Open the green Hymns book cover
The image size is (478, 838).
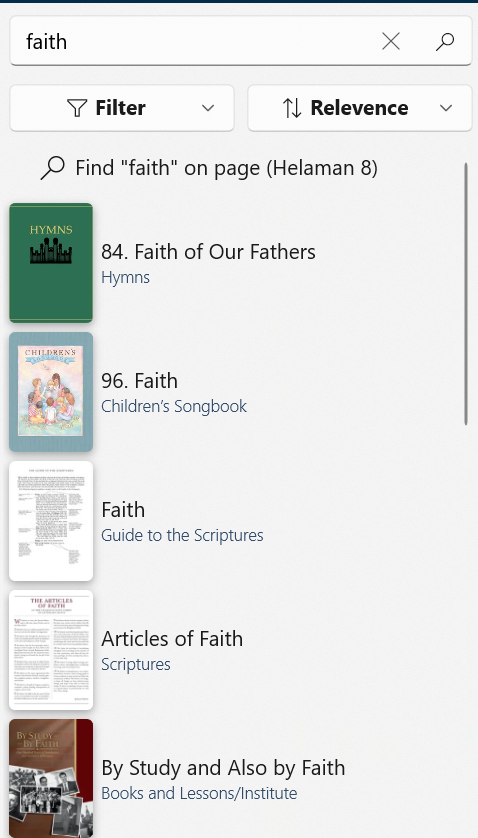[x=51, y=262]
